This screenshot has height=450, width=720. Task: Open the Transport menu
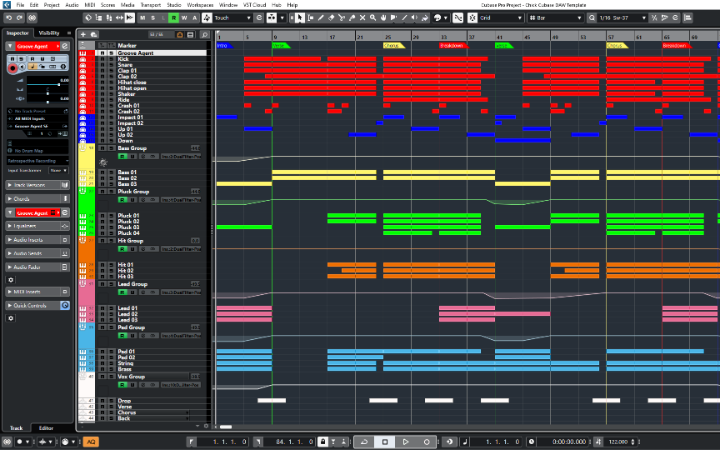coord(151,5)
